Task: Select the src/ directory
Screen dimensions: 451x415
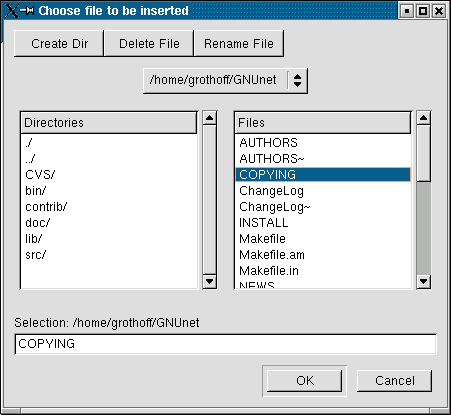Action: click(x=109, y=255)
